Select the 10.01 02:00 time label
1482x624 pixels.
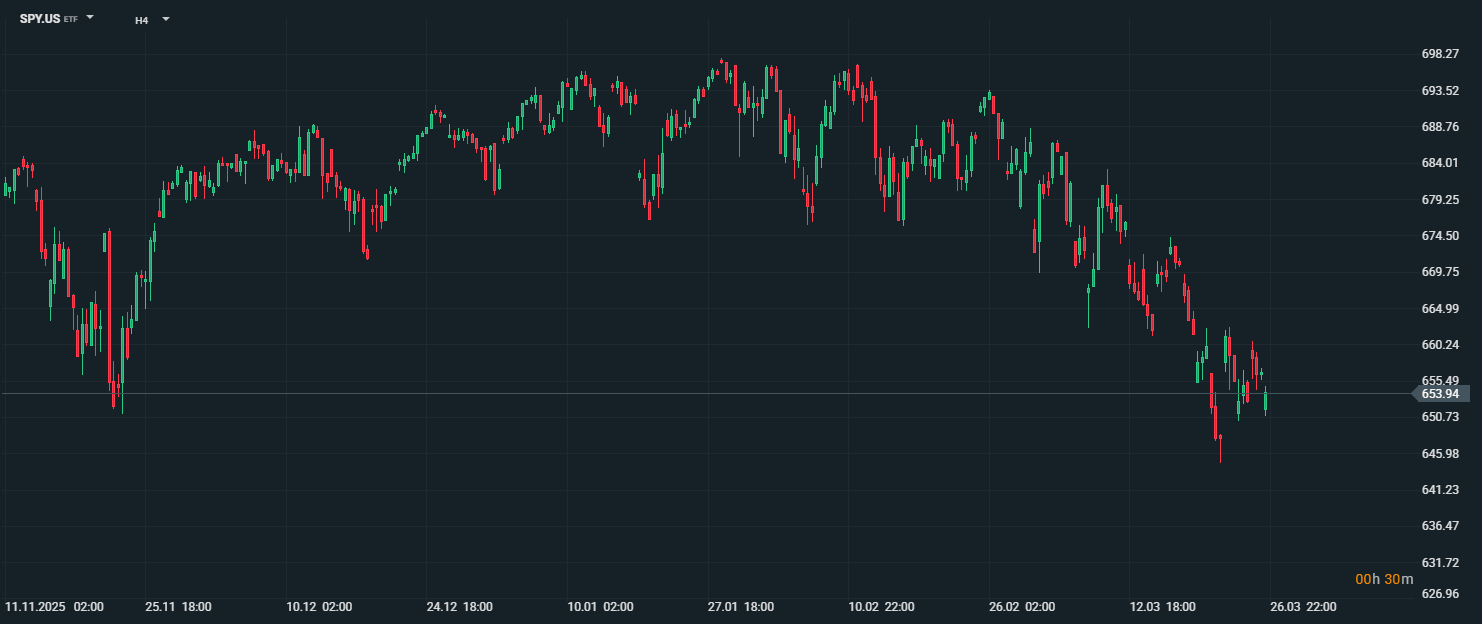(600, 607)
